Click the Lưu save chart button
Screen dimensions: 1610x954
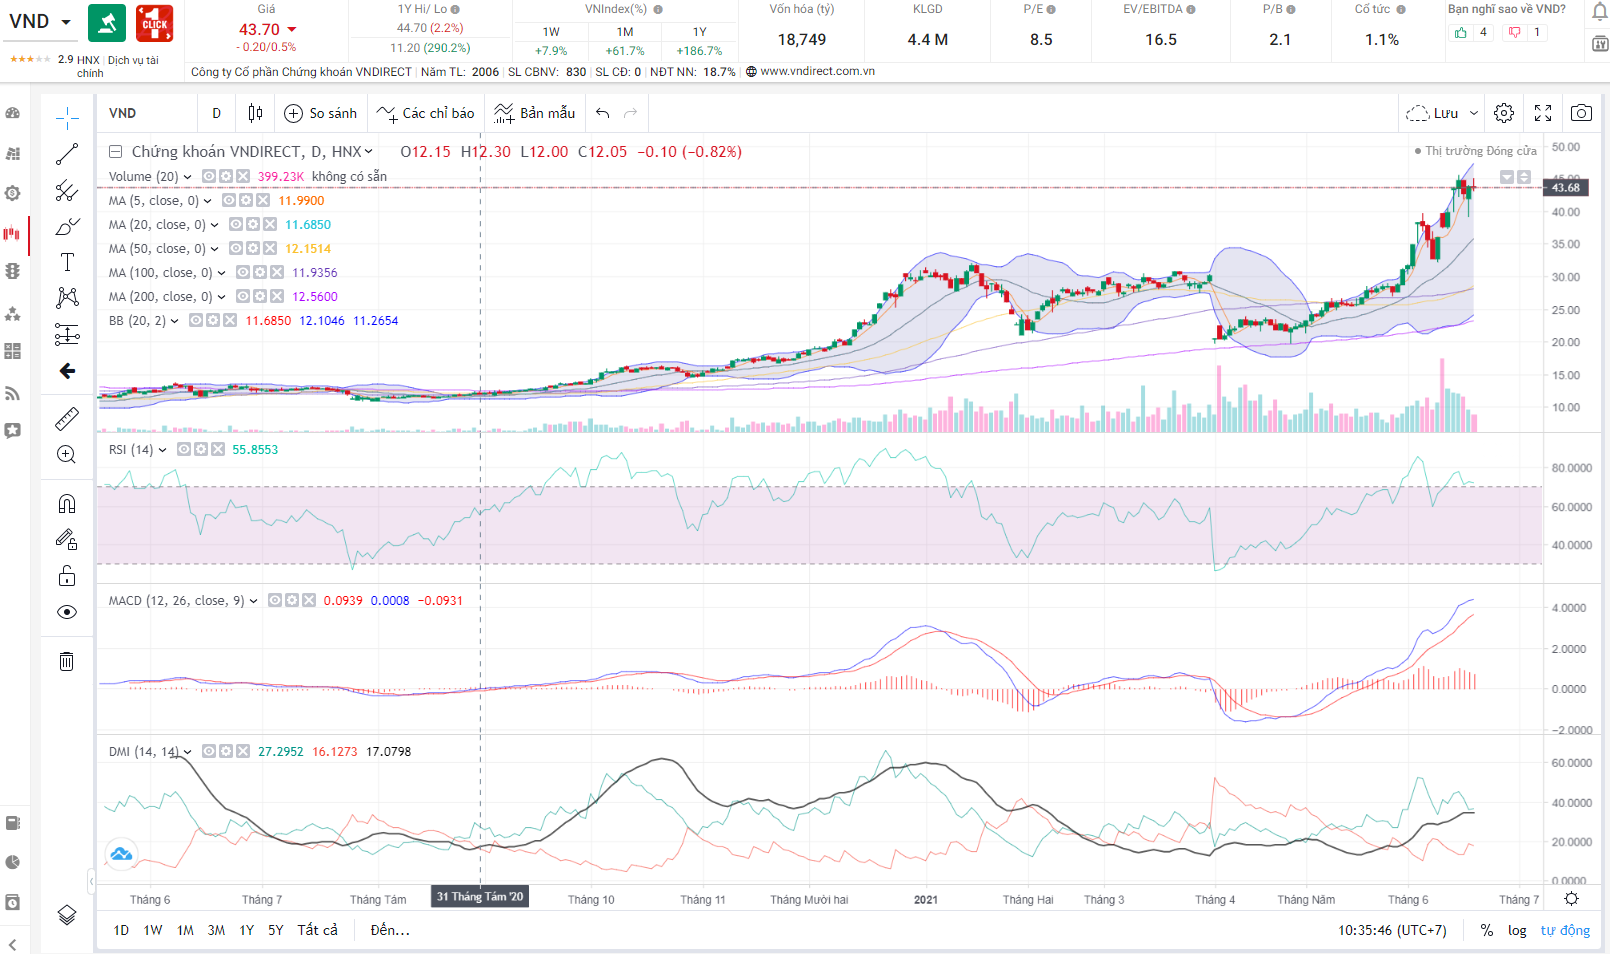coord(1432,113)
